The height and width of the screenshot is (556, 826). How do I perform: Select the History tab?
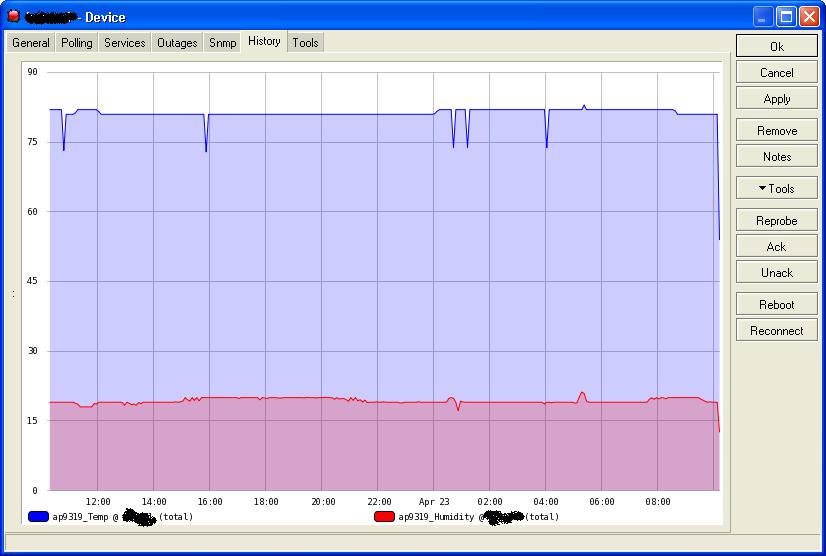[264, 41]
